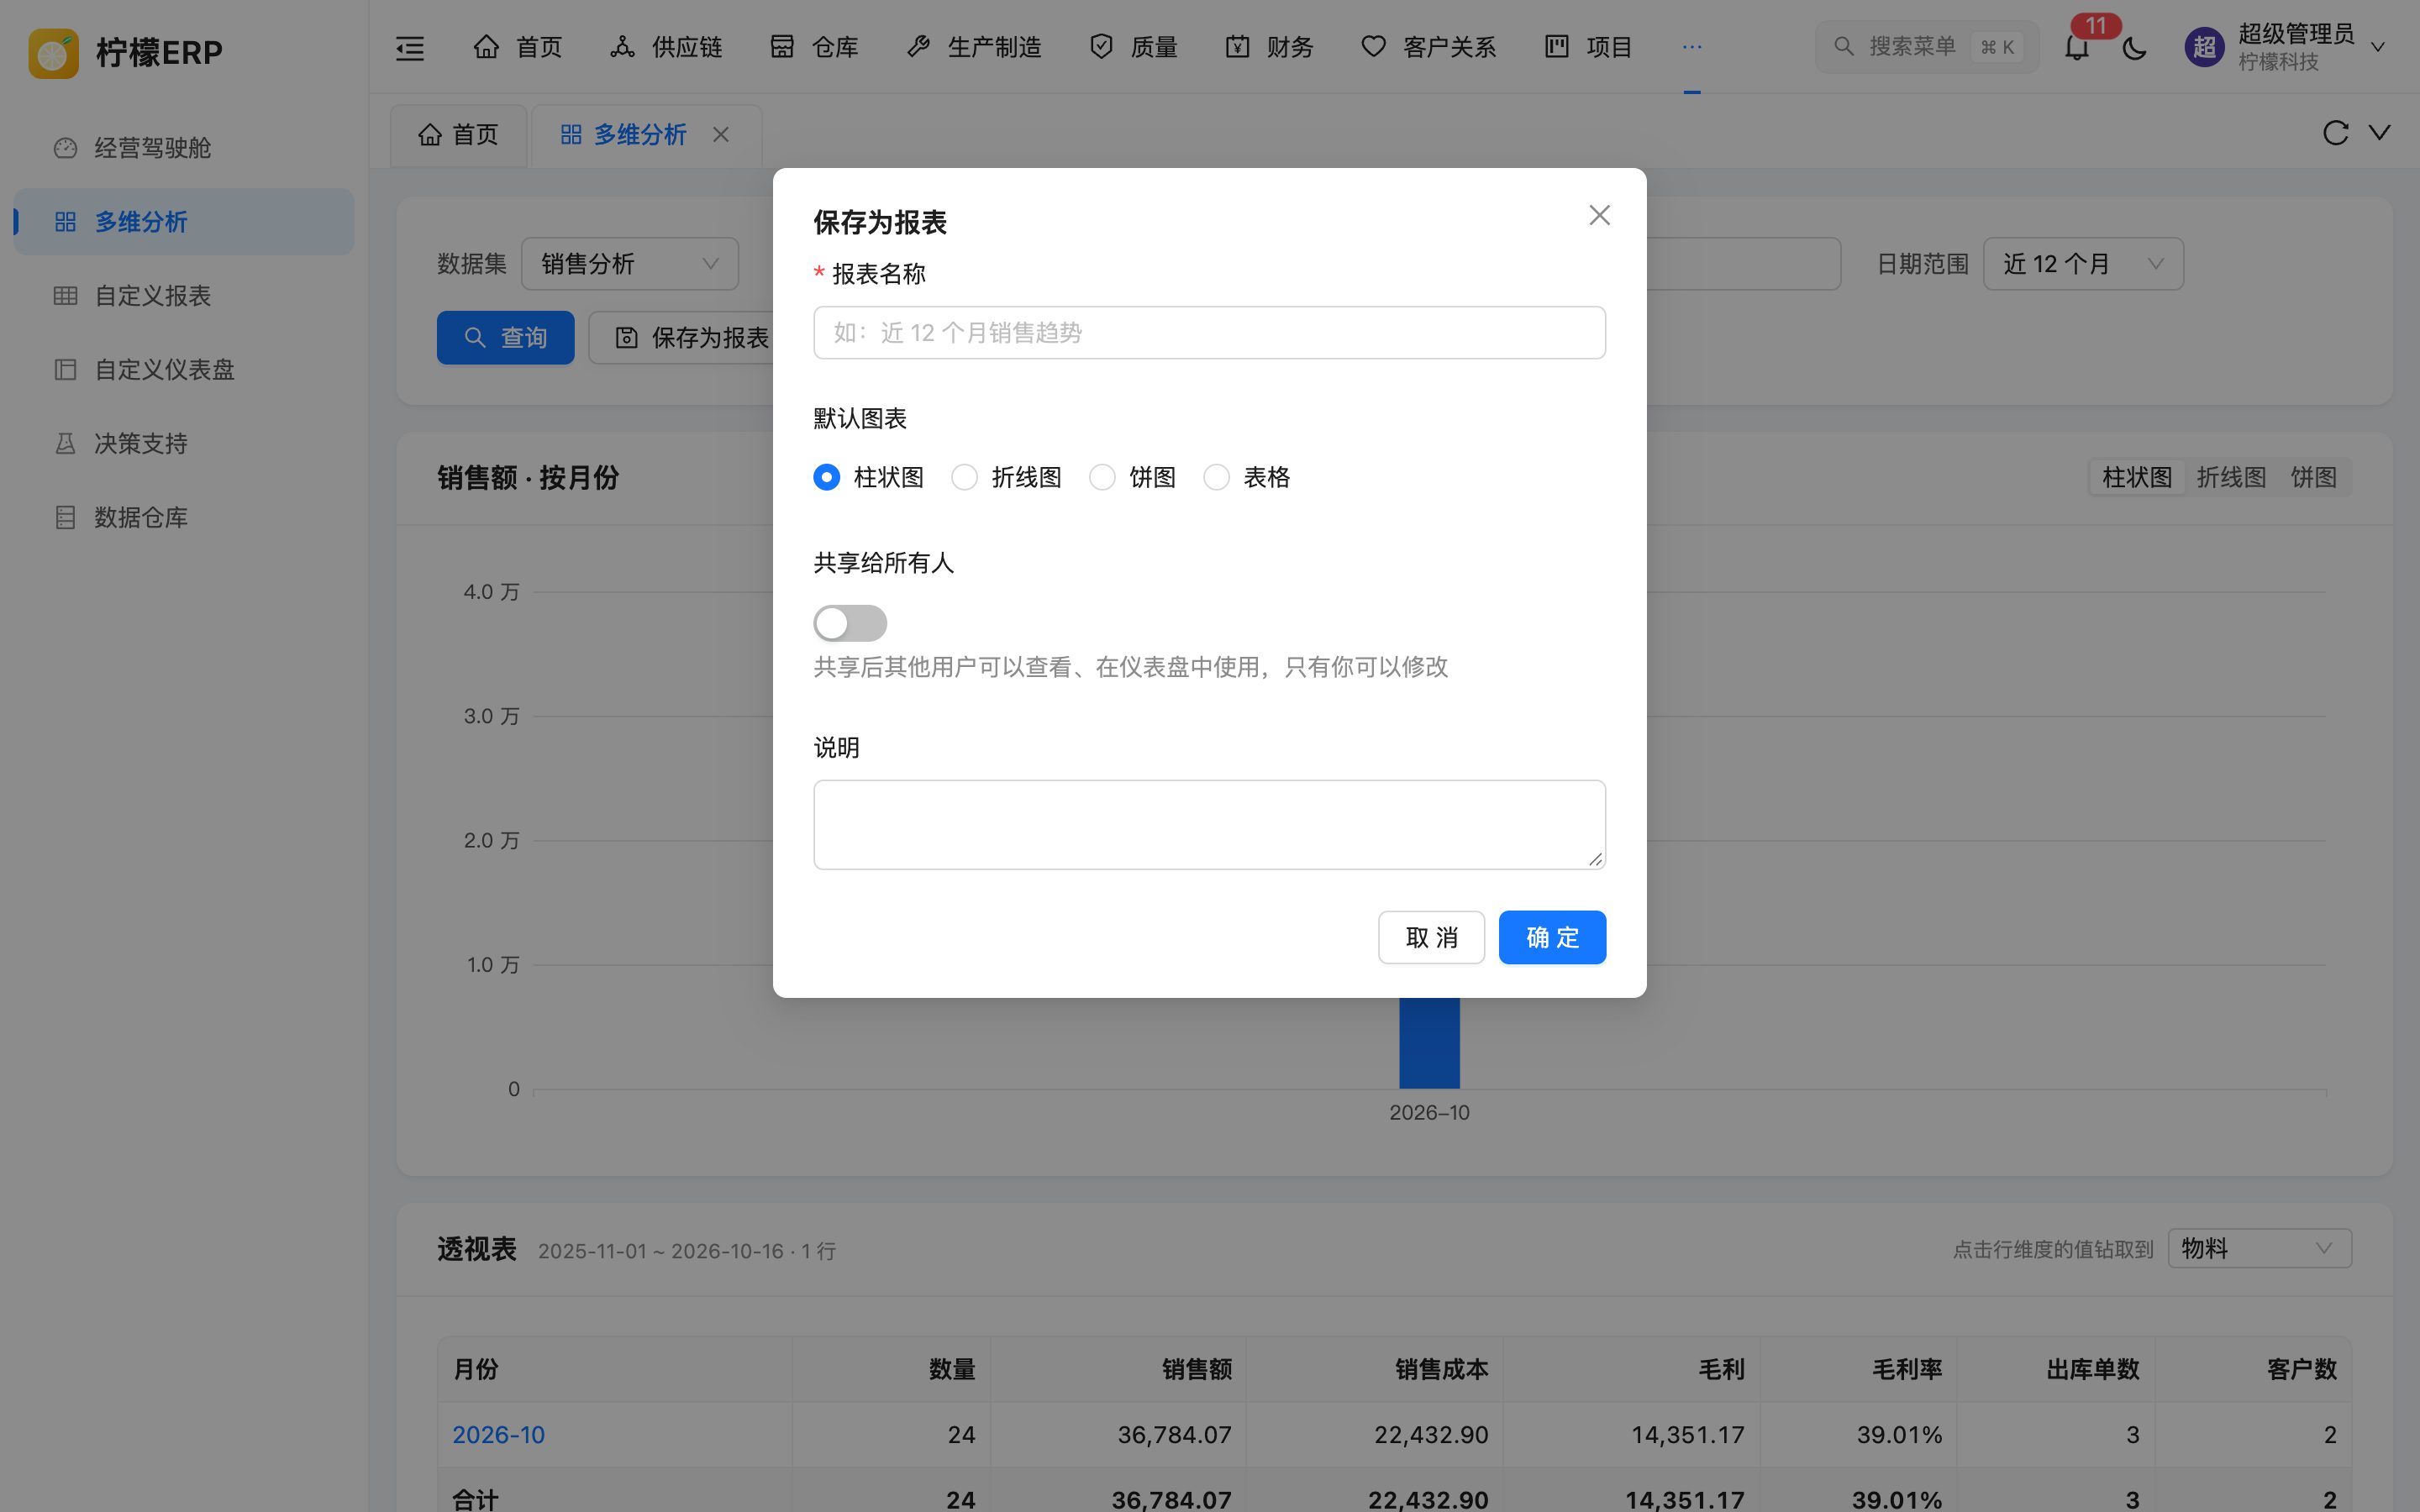Image resolution: width=2420 pixels, height=1512 pixels.
Task: Click the 柠檬ERP logo icon
Action: (x=54, y=53)
